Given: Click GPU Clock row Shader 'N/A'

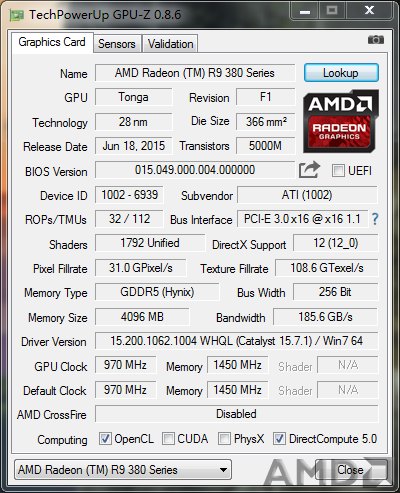Looking at the screenshot, I should click(x=348, y=365).
